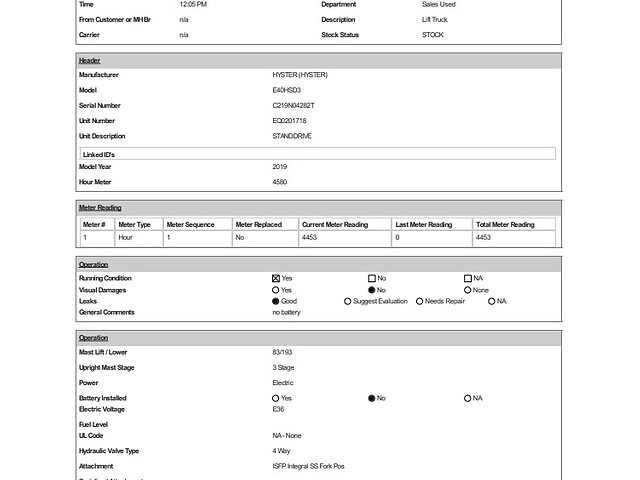Select NA for Battery Installed

pyautogui.click(x=468, y=398)
